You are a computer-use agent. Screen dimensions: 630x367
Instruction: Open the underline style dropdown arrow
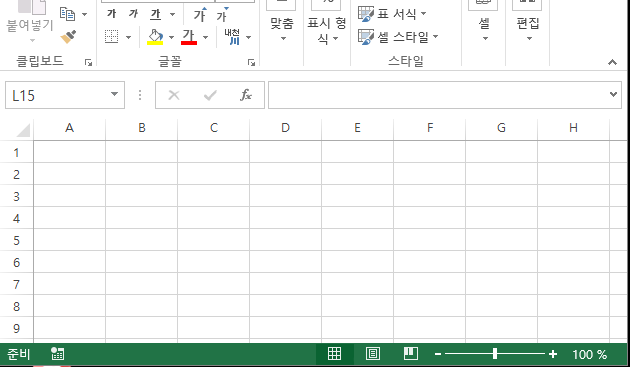(172, 14)
